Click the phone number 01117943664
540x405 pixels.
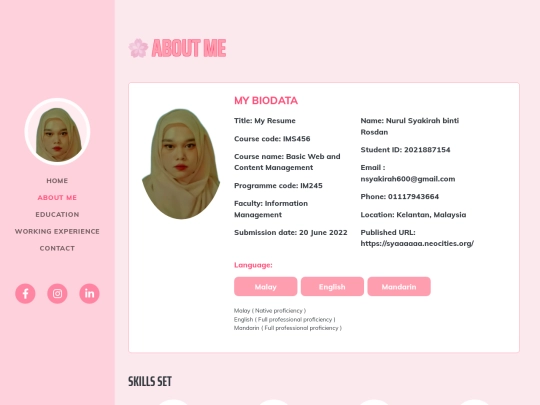pos(413,197)
